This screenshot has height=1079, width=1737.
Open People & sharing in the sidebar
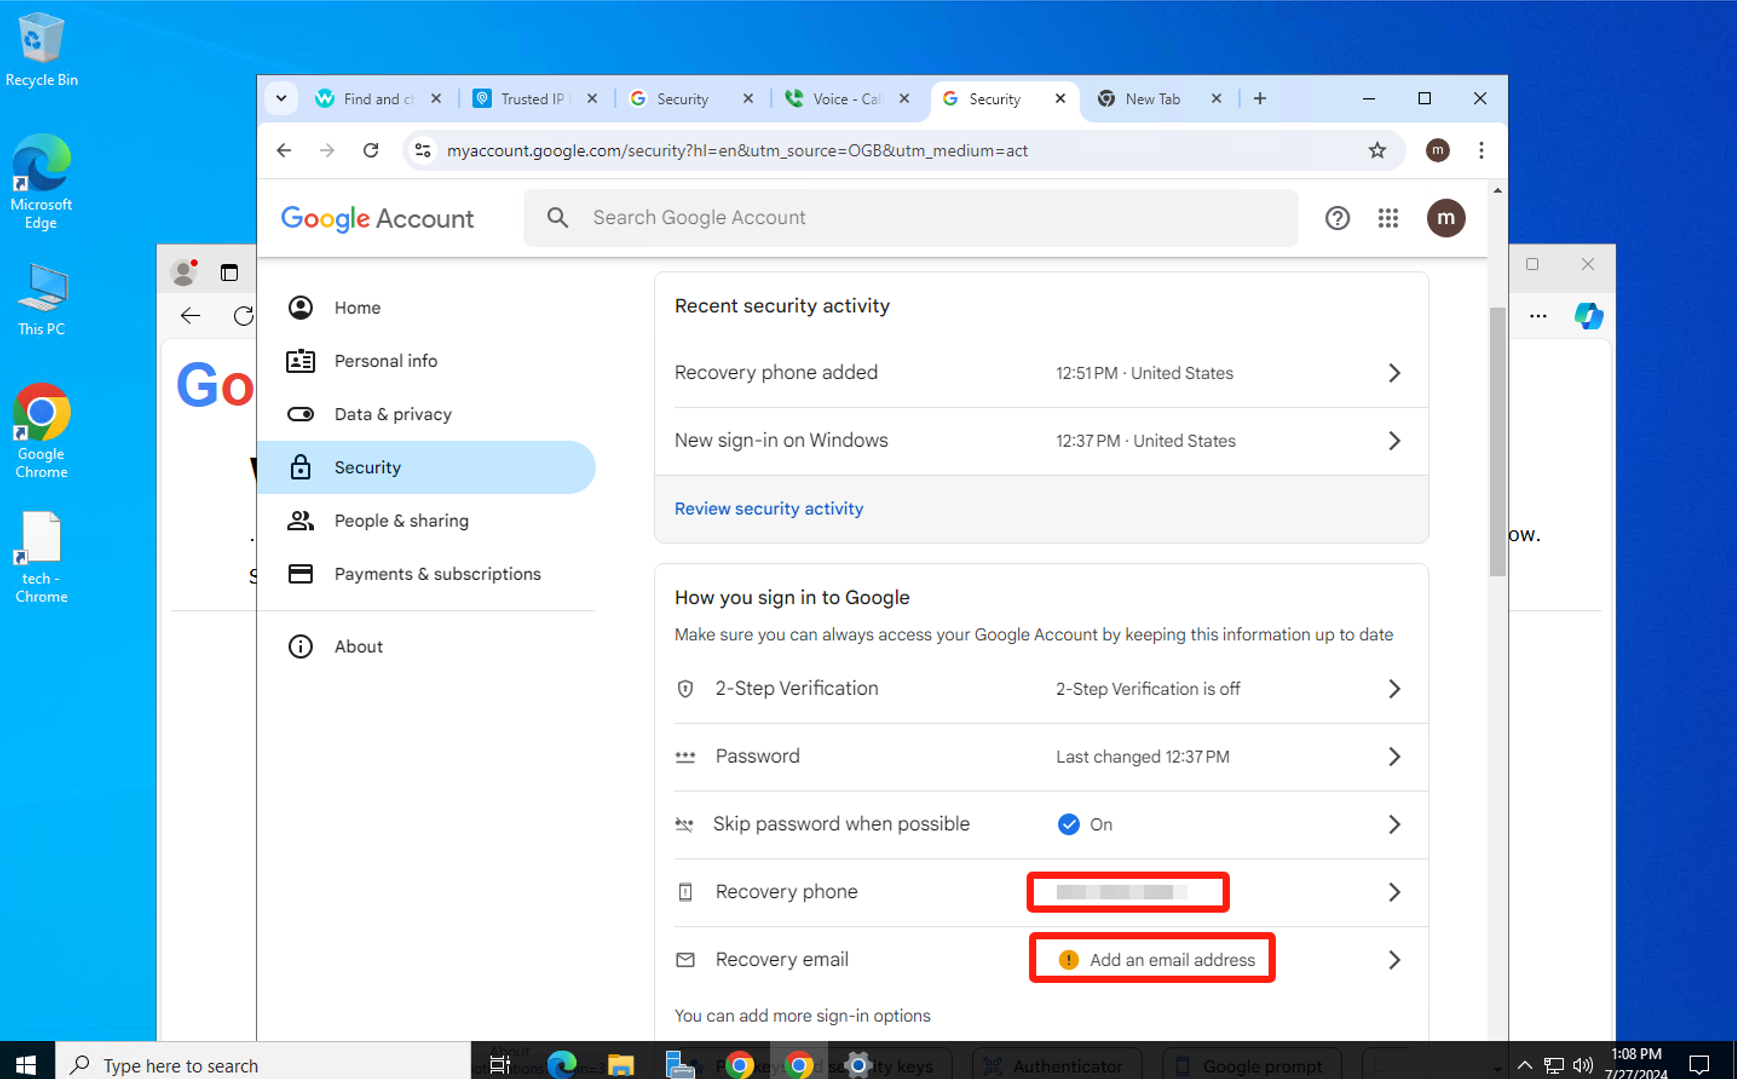426,520
